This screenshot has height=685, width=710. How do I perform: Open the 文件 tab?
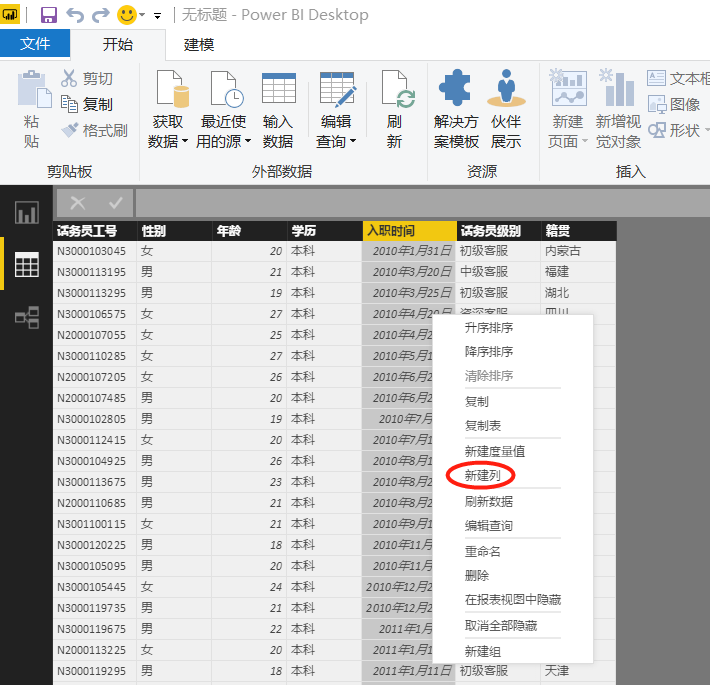[35, 43]
